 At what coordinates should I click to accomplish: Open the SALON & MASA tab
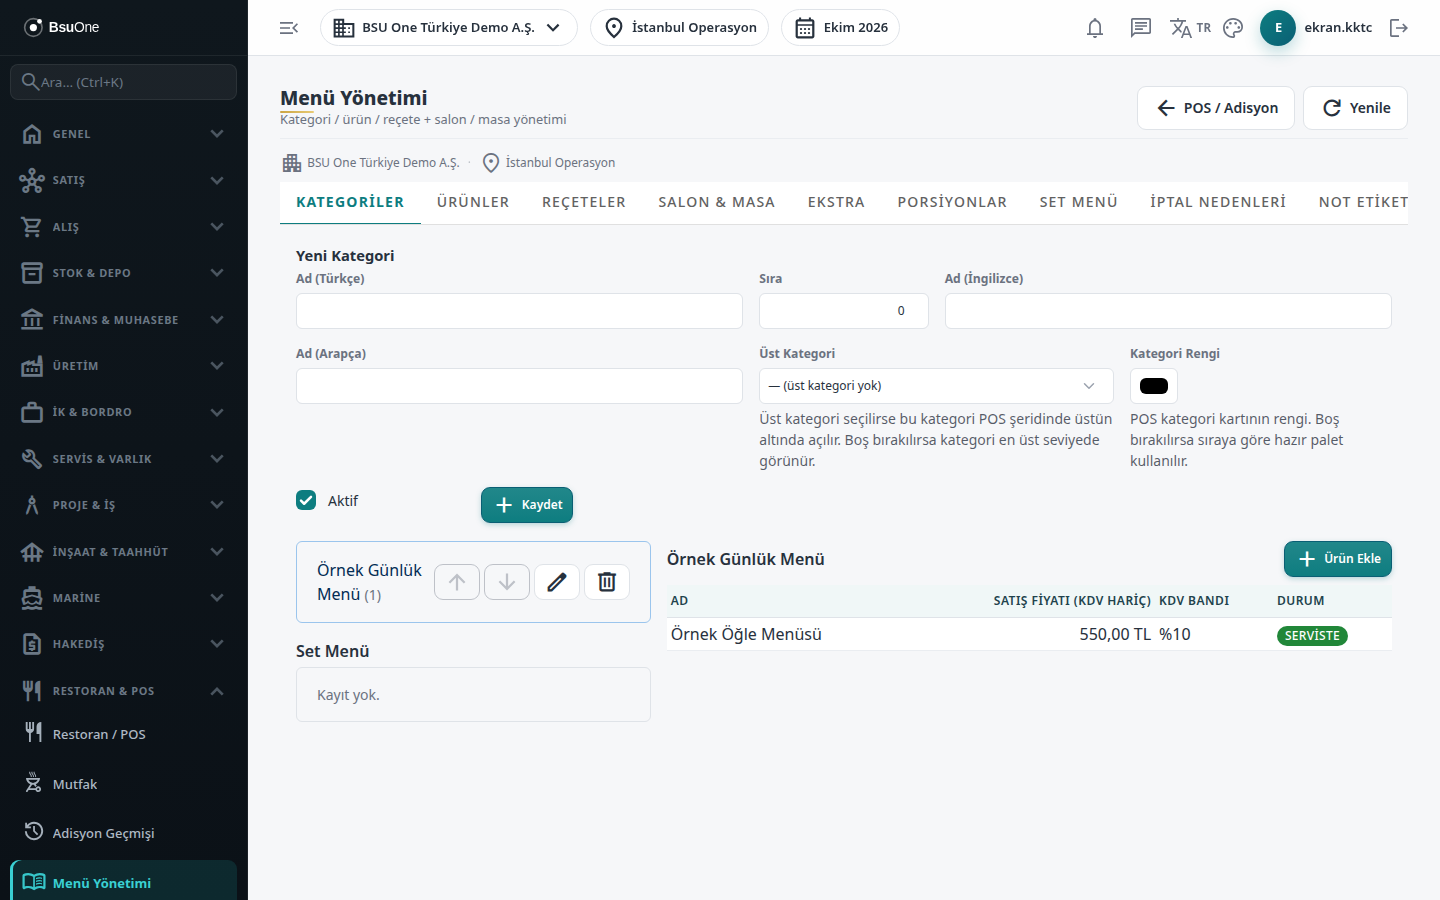717,202
